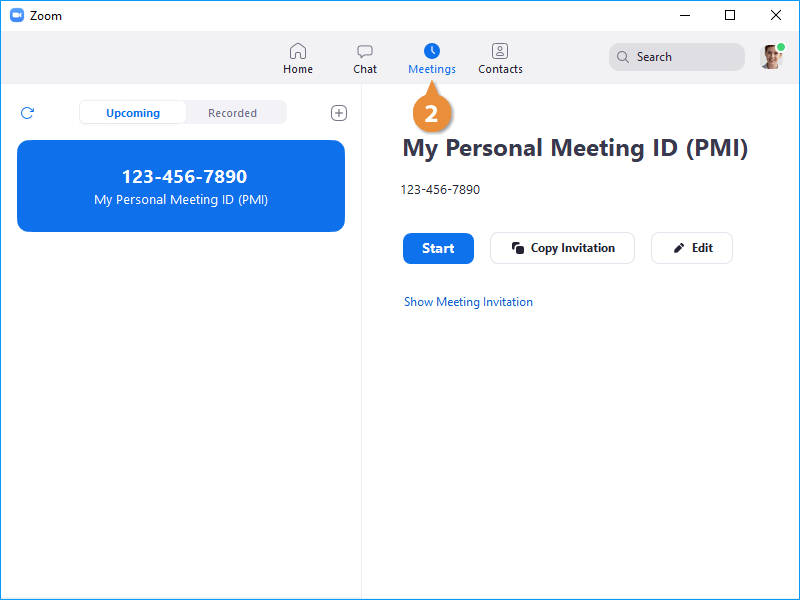Minimize the Zoom window
Screen dimensions: 800x600
pos(685,15)
